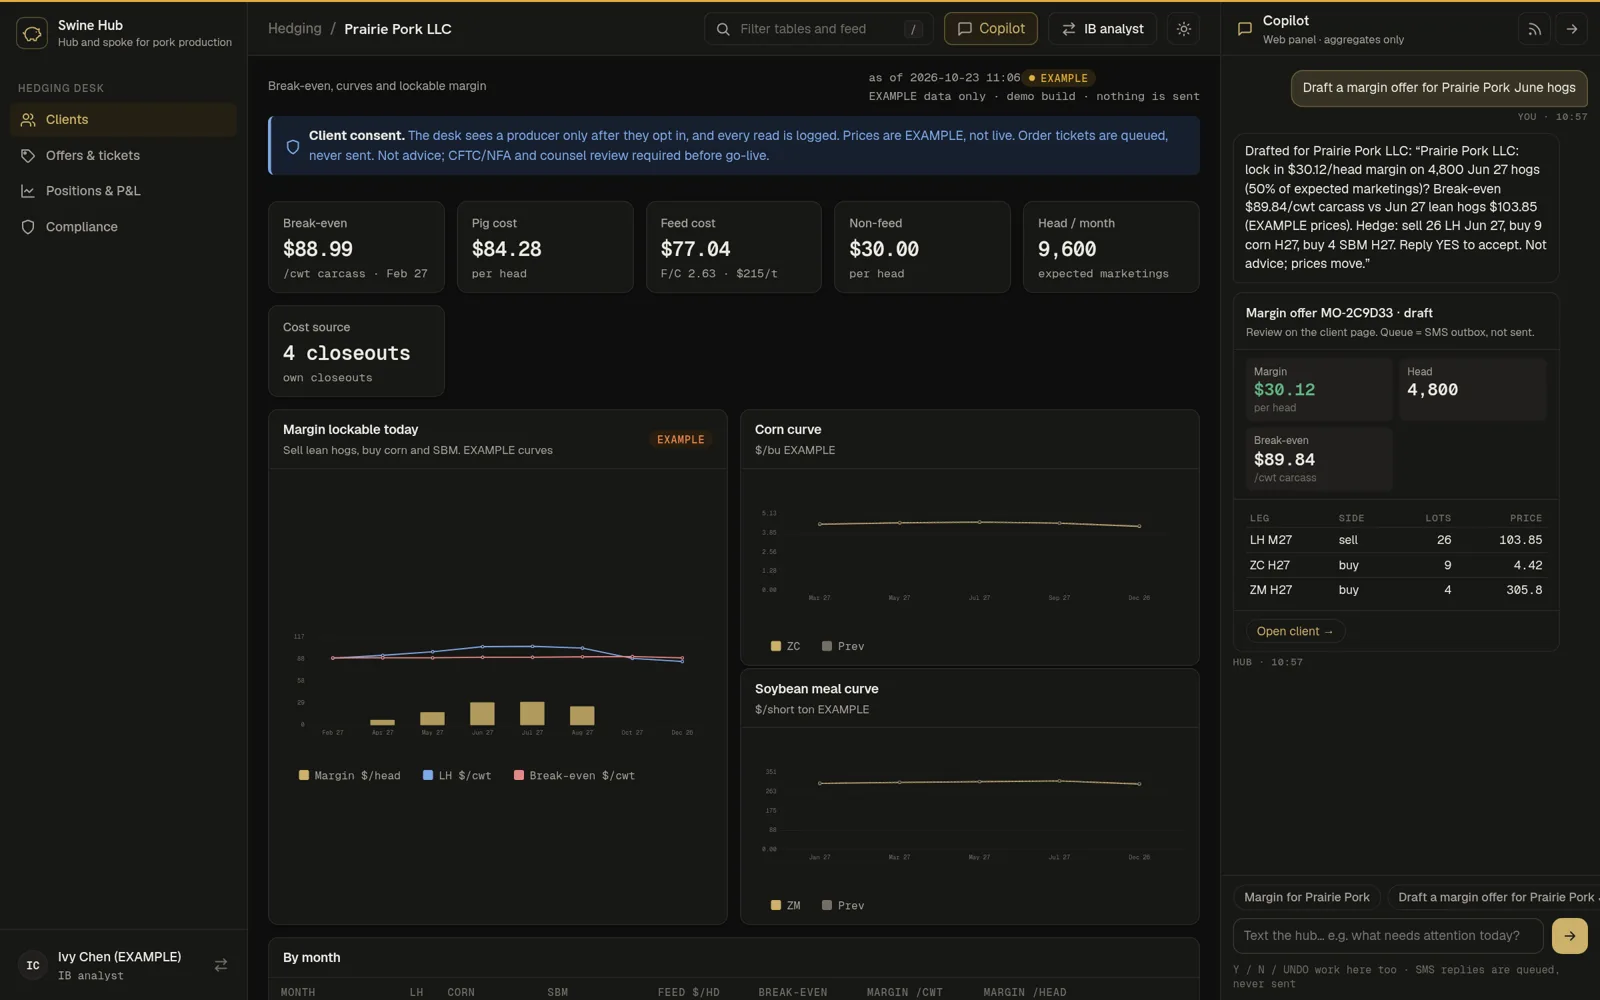Click the Swine Hub pig logo
This screenshot has height=1000, width=1600.
tap(32, 33)
